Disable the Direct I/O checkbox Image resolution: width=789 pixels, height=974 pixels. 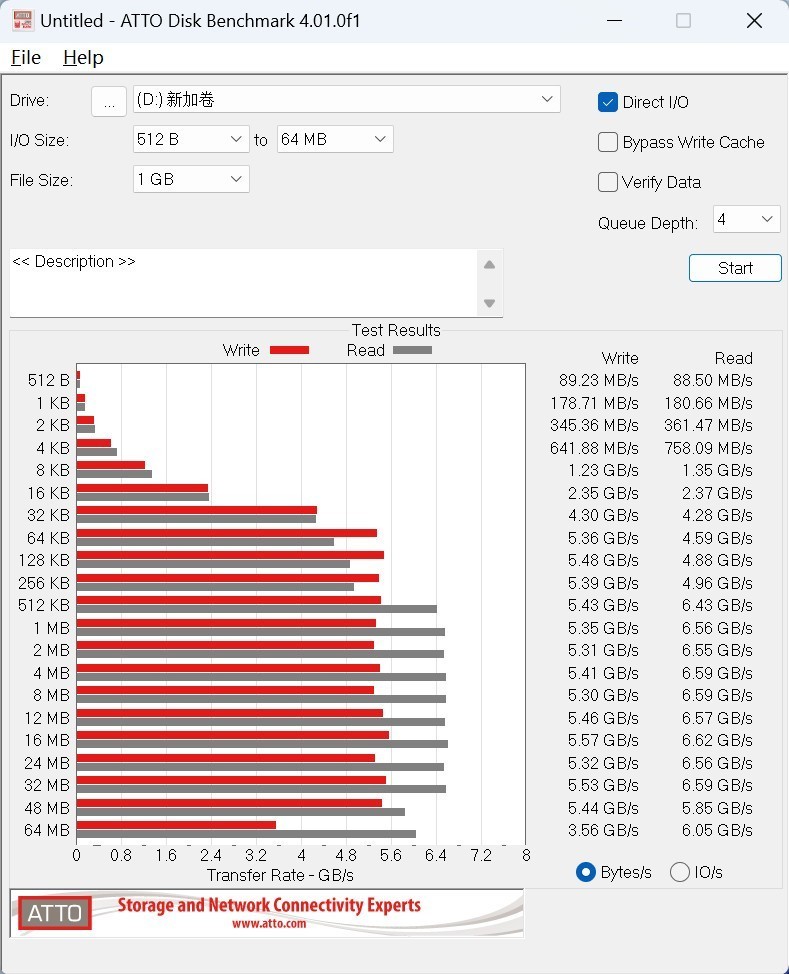608,102
